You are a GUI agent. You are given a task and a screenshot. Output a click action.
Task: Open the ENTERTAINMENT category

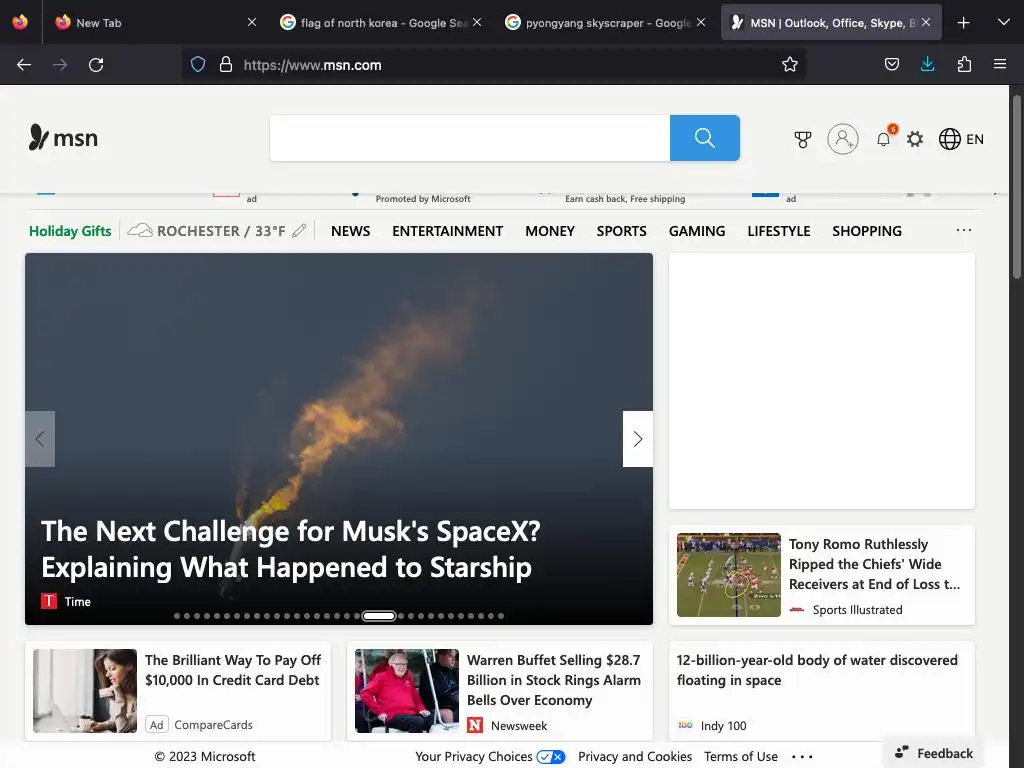click(x=447, y=231)
